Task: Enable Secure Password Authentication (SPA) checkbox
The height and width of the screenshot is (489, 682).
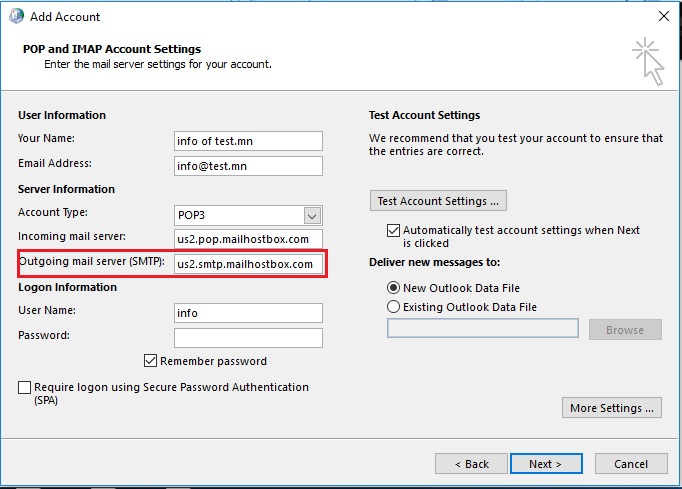Action: [x=24, y=387]
